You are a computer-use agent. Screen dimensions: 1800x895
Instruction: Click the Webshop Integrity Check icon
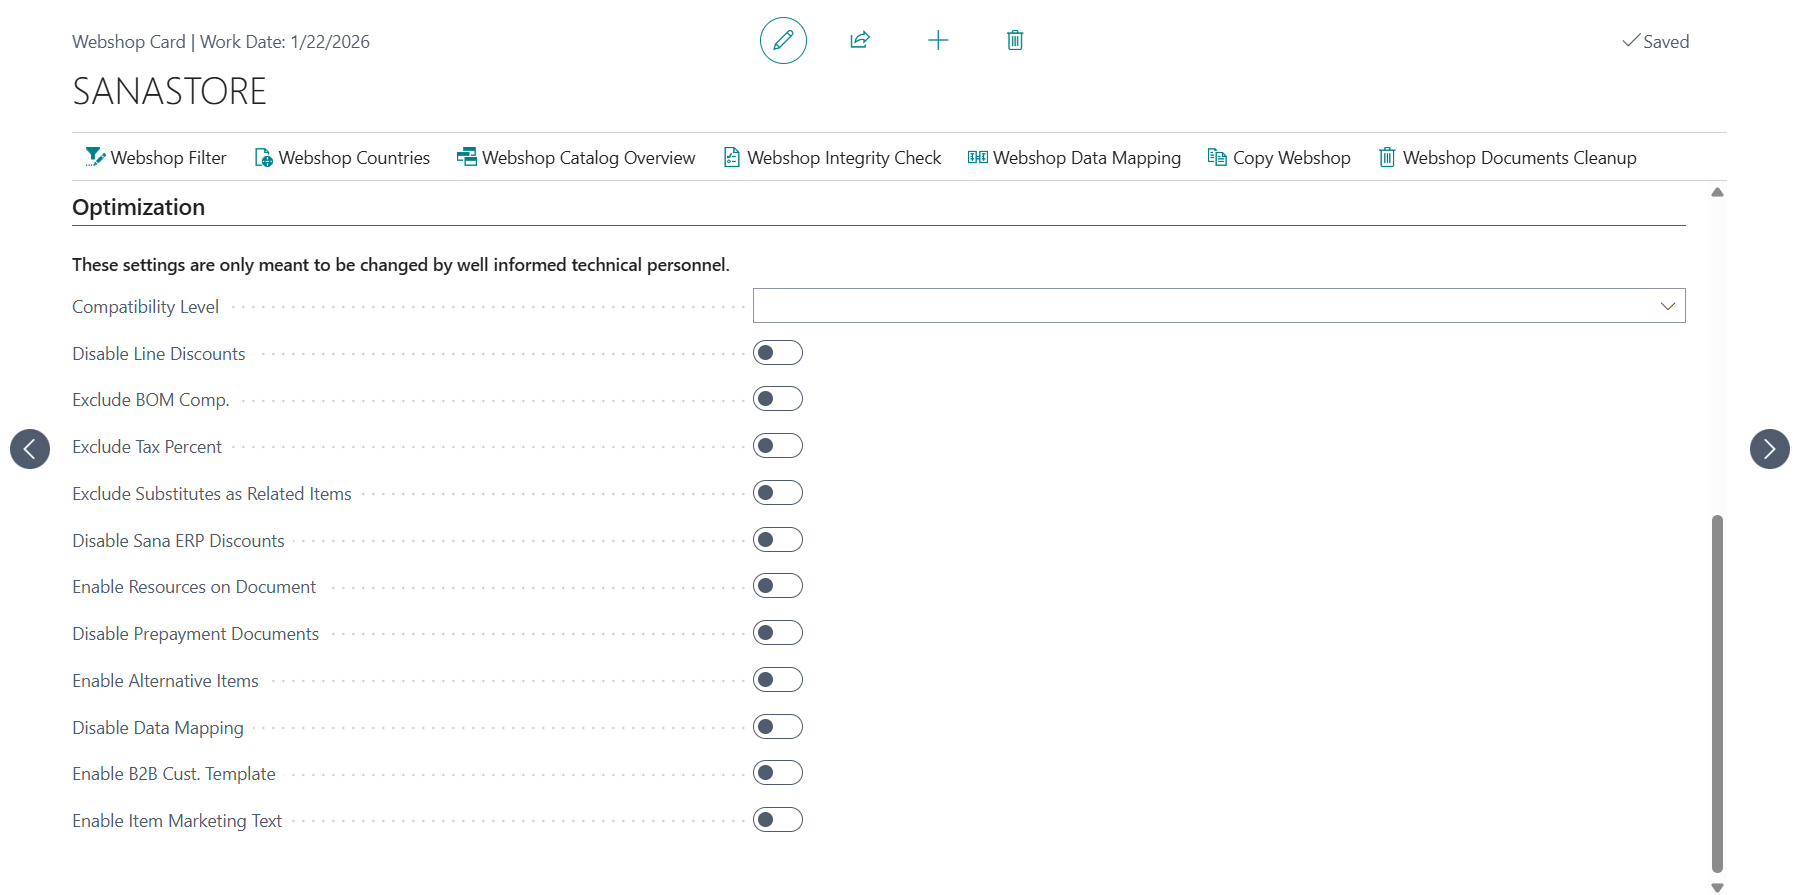[x=732, y=157]
